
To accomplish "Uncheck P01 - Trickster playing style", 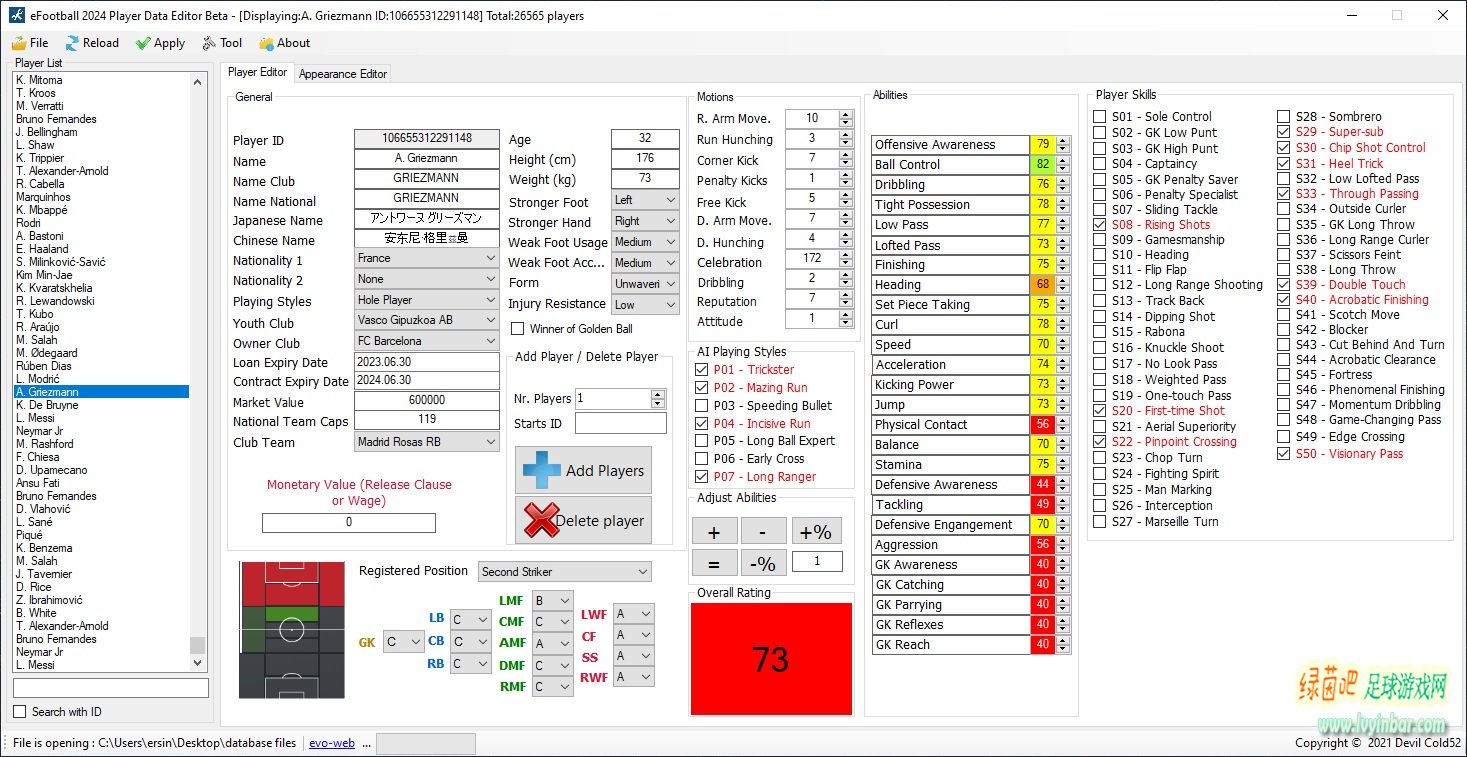I will tap(701, 370).
